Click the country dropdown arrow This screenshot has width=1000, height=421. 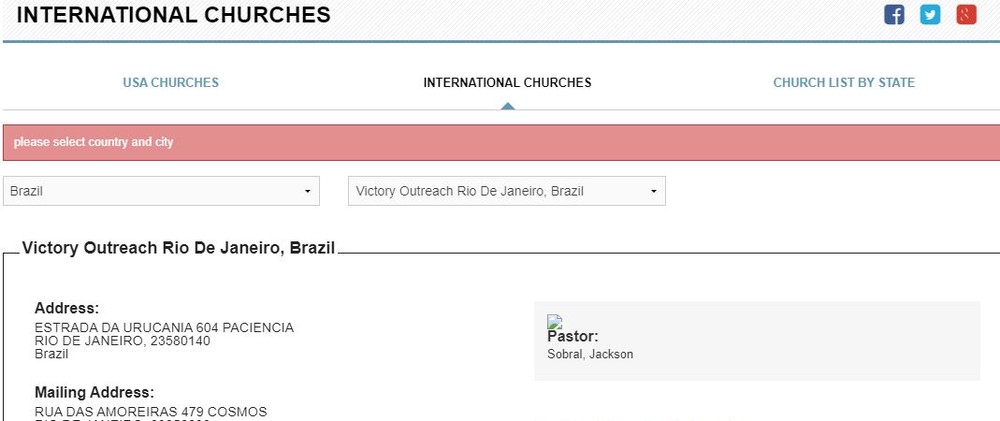pos(307,191)
